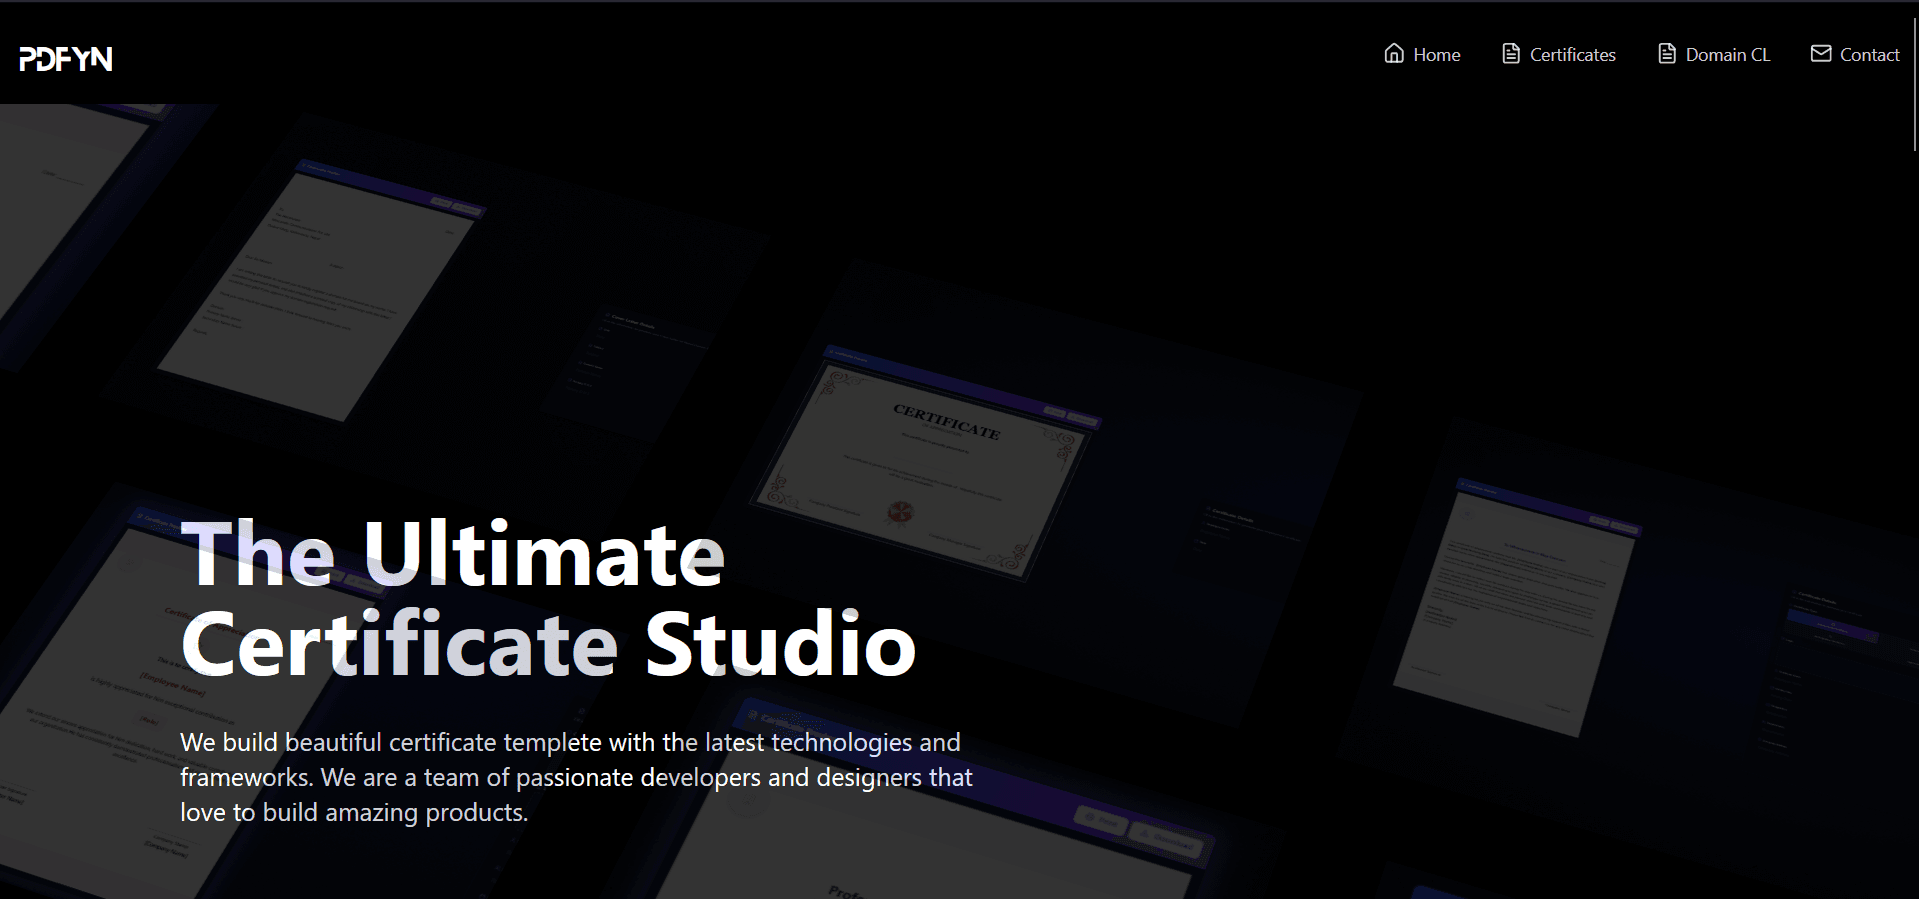This screenshot has height=899, width=1919.
Task: Click the file icon beside Domain CL
Action: 1667,54
